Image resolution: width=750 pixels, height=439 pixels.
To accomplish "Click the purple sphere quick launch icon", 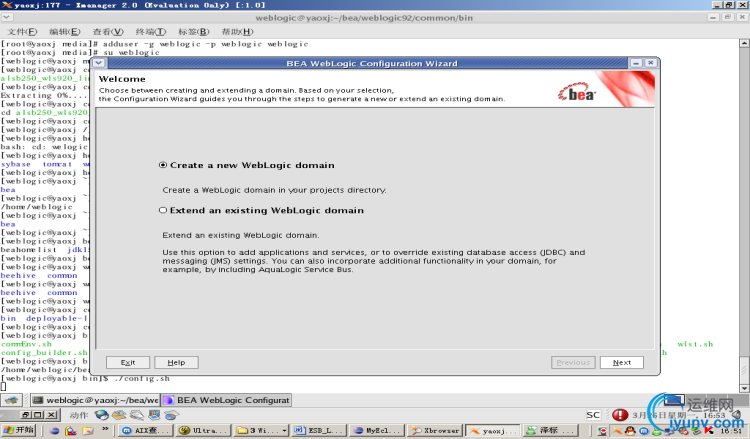I will (x=54, y=430).
